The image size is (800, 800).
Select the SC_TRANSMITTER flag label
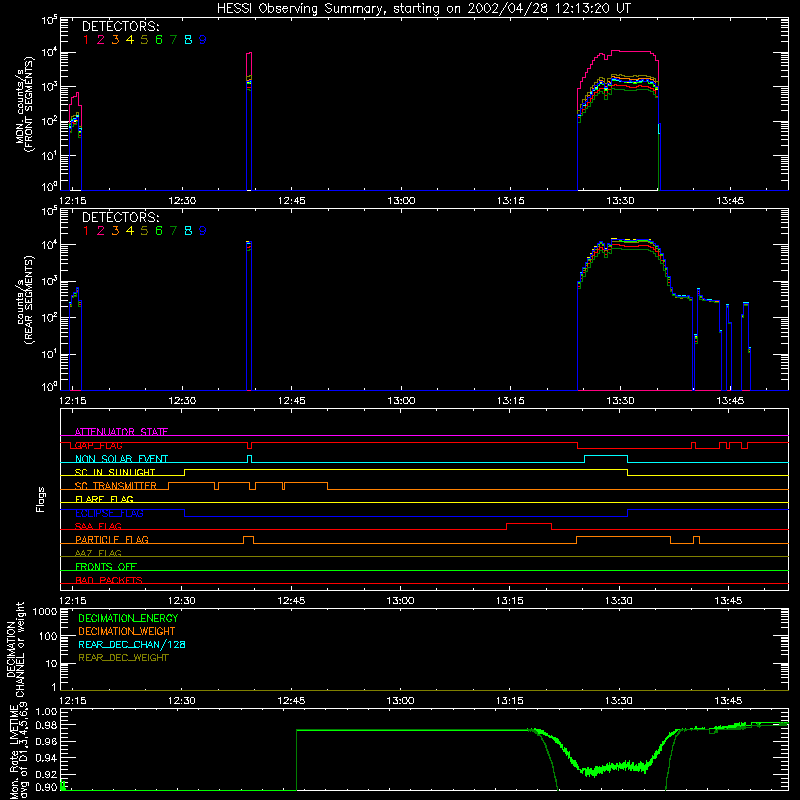116,486
